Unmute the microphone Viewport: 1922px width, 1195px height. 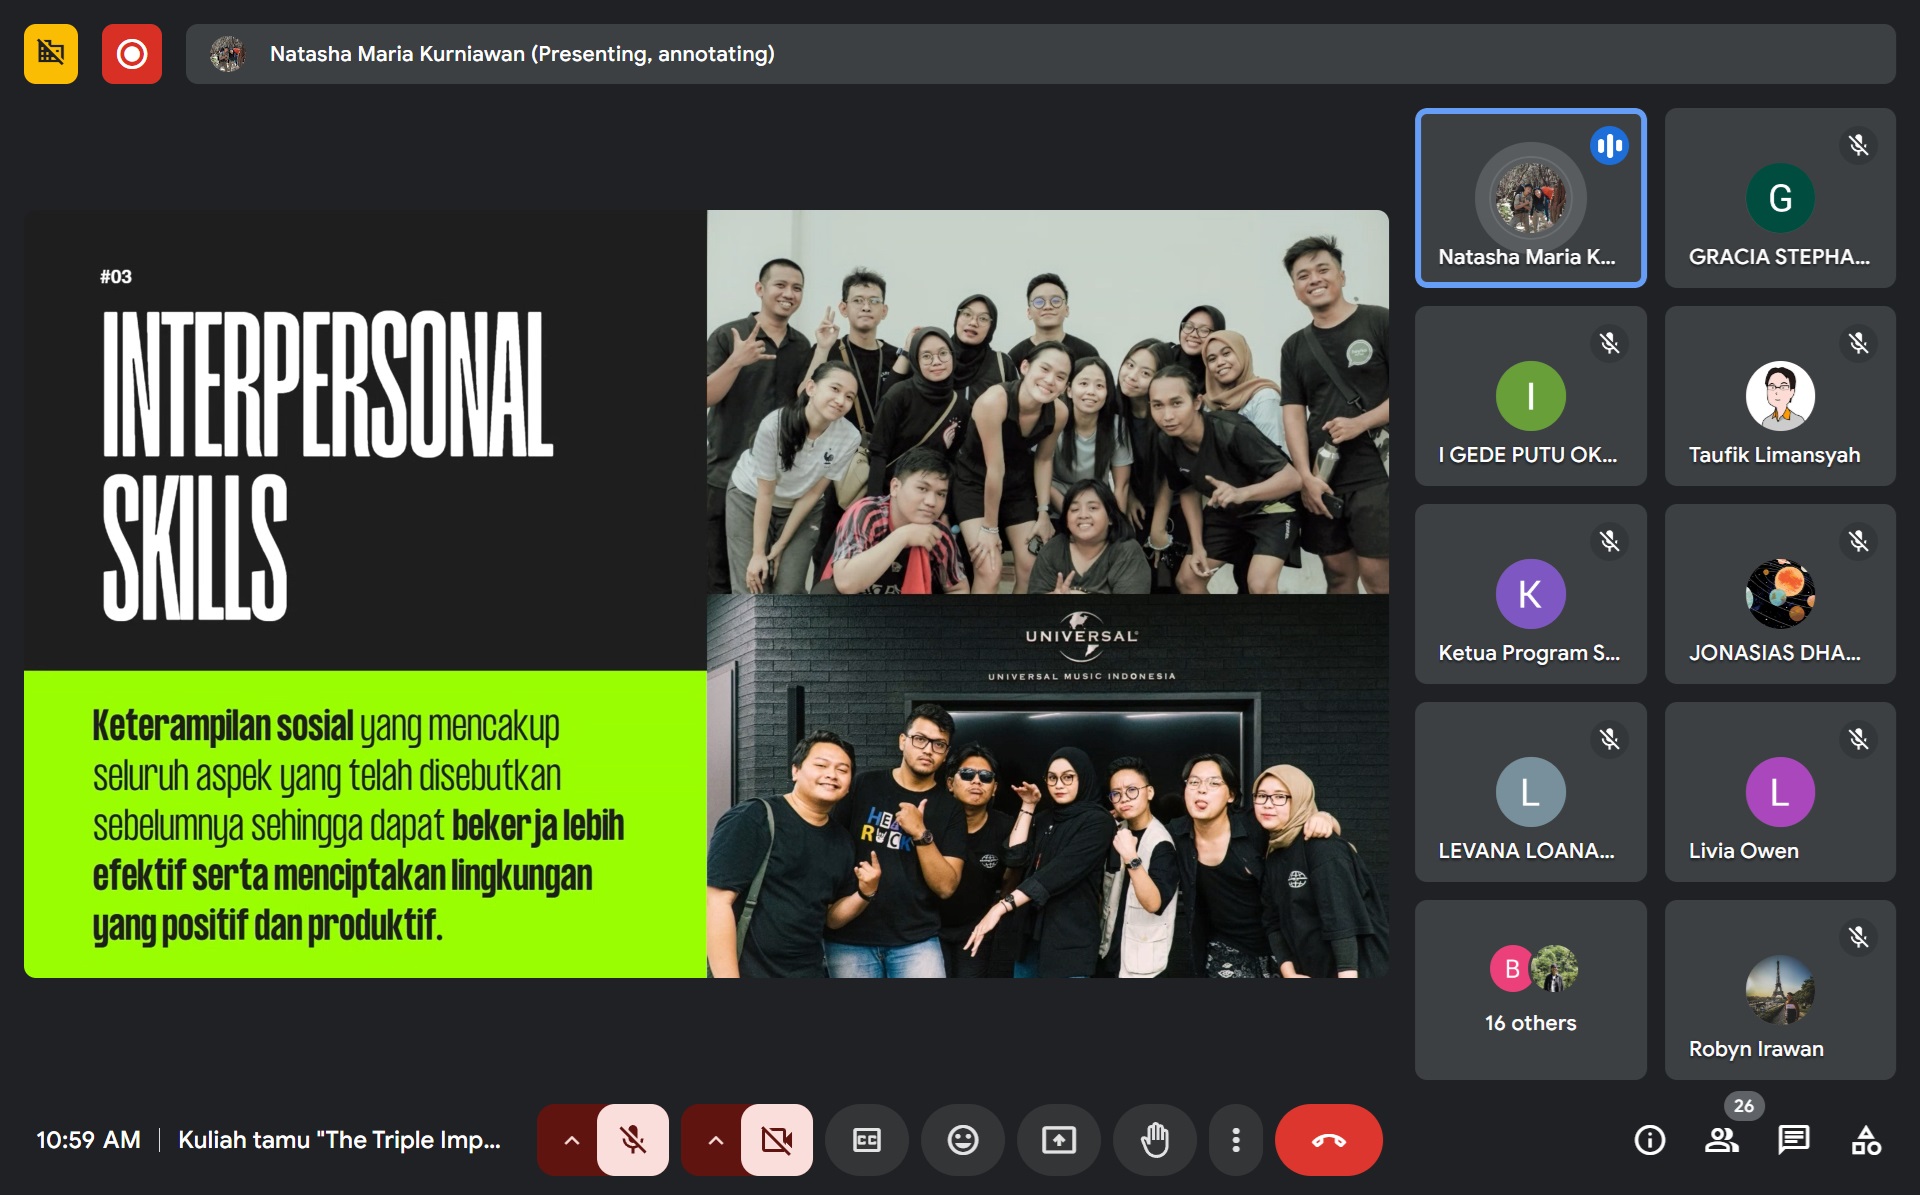(632, 1140)
